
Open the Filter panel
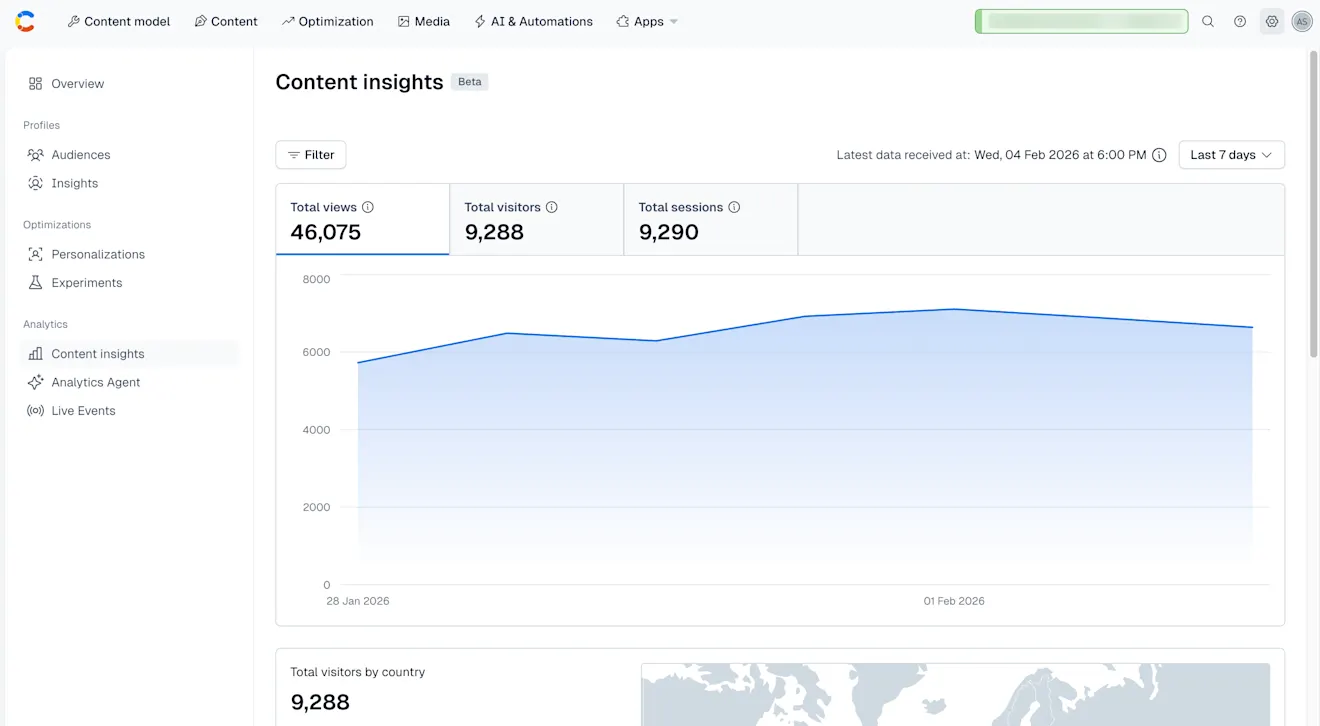tap(310, 155)
